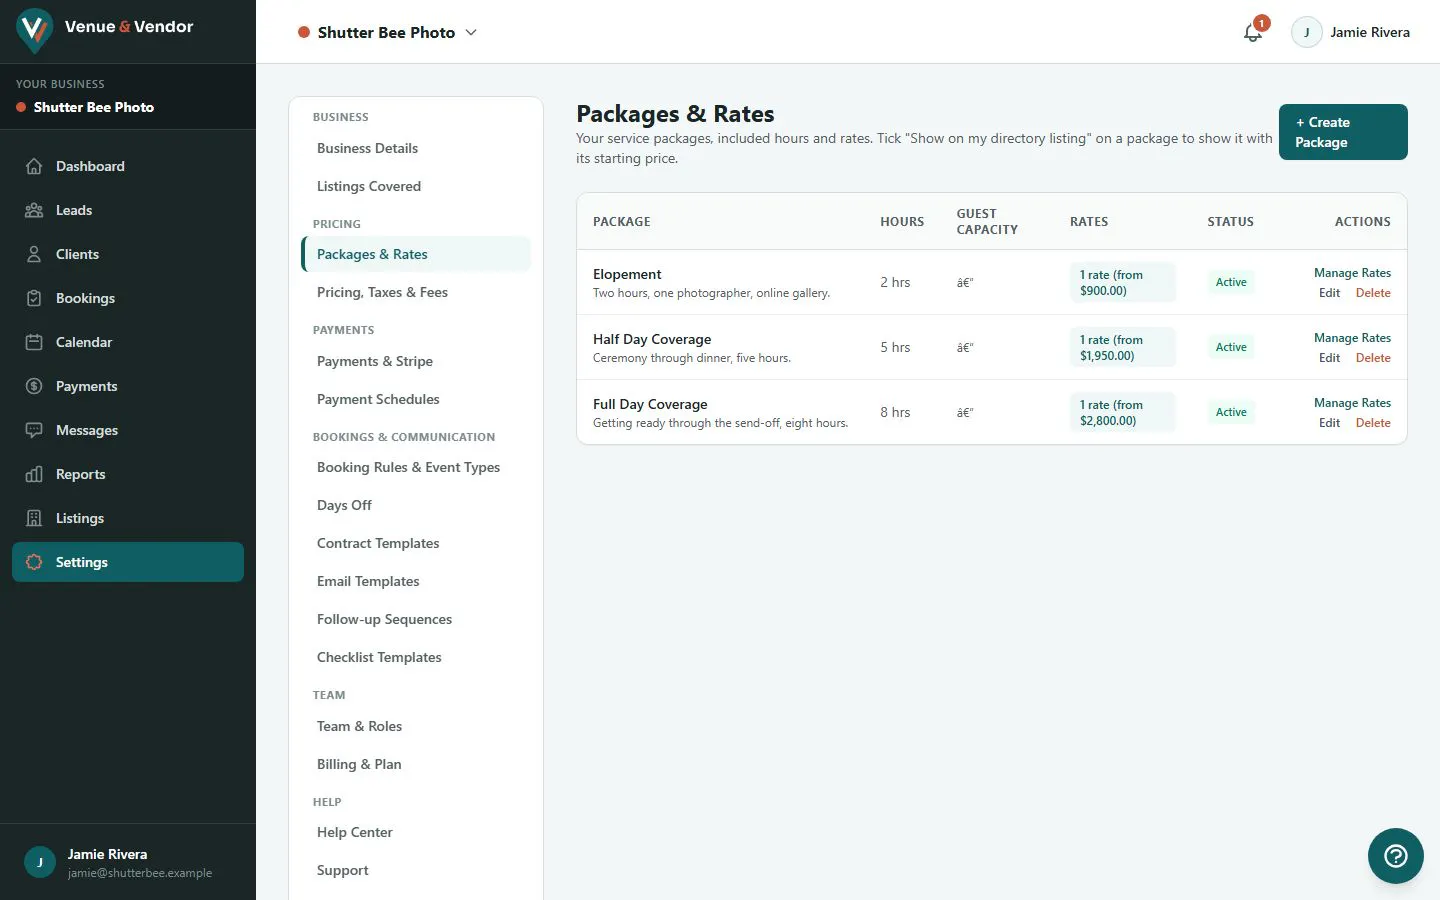Open Billing & Plan settings

[x=416, y=764]
